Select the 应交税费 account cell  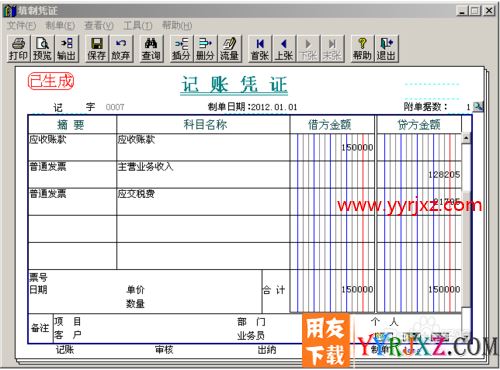[203, 202]
